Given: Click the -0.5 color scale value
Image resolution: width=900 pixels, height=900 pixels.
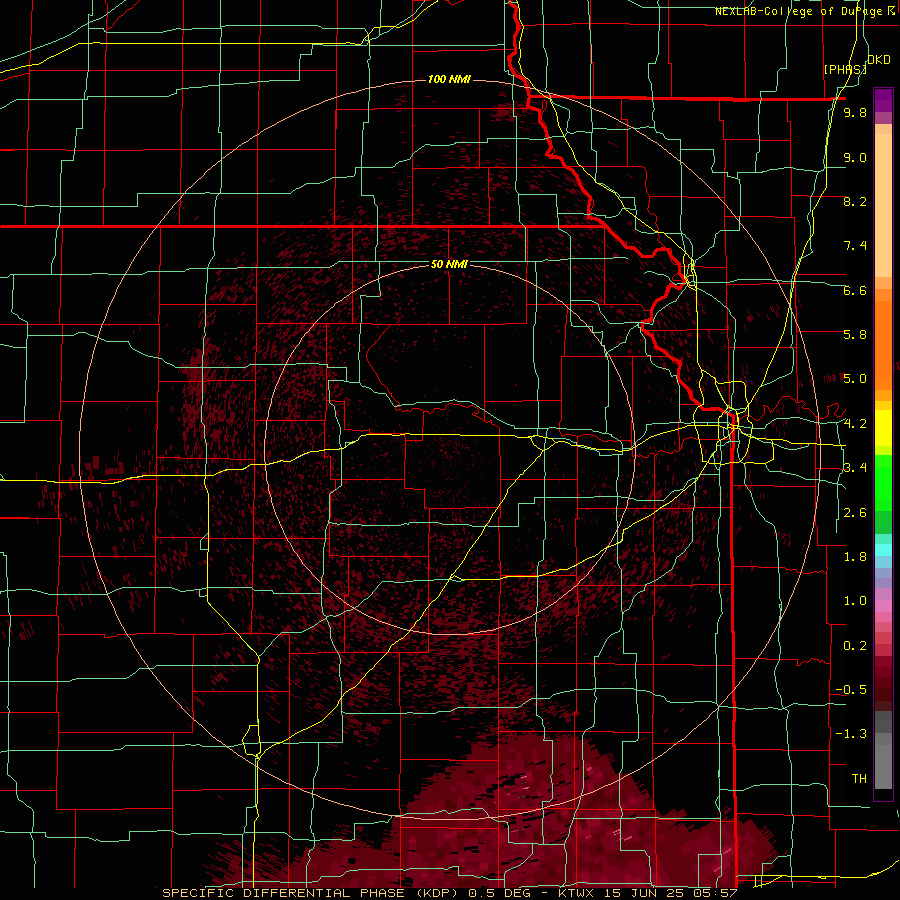Looking at the screenshot, I should tap(851, 690).
